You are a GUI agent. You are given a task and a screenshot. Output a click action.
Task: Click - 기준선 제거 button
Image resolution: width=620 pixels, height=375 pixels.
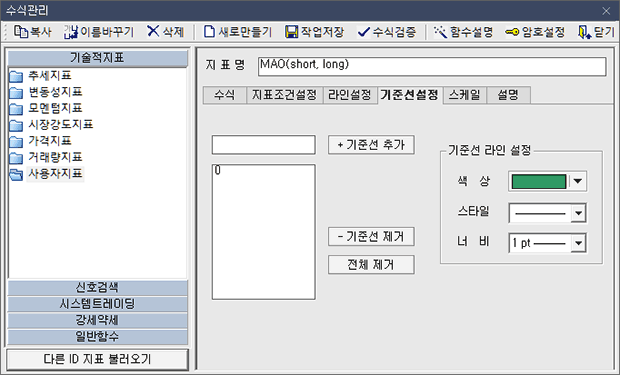click(x=371, y=237)
